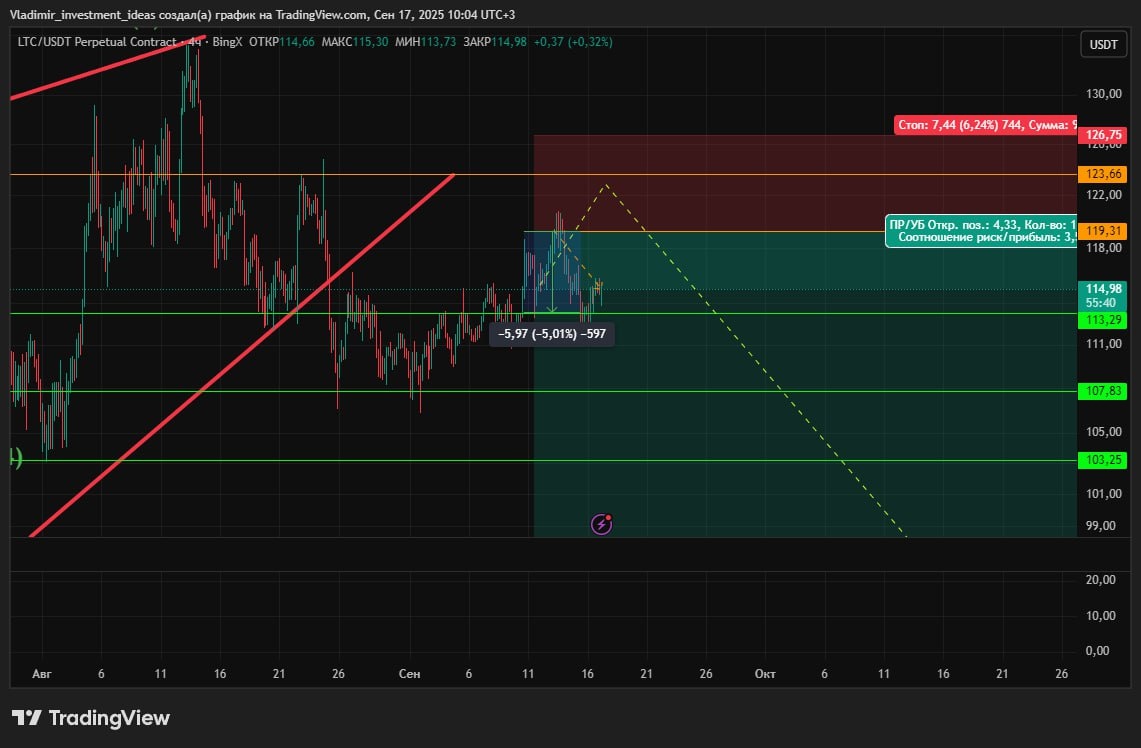Viewport: 1141px width, 748px height.
Task: Click the USDT currency button
Action: pyautogui.click(x=1103, y=44)
